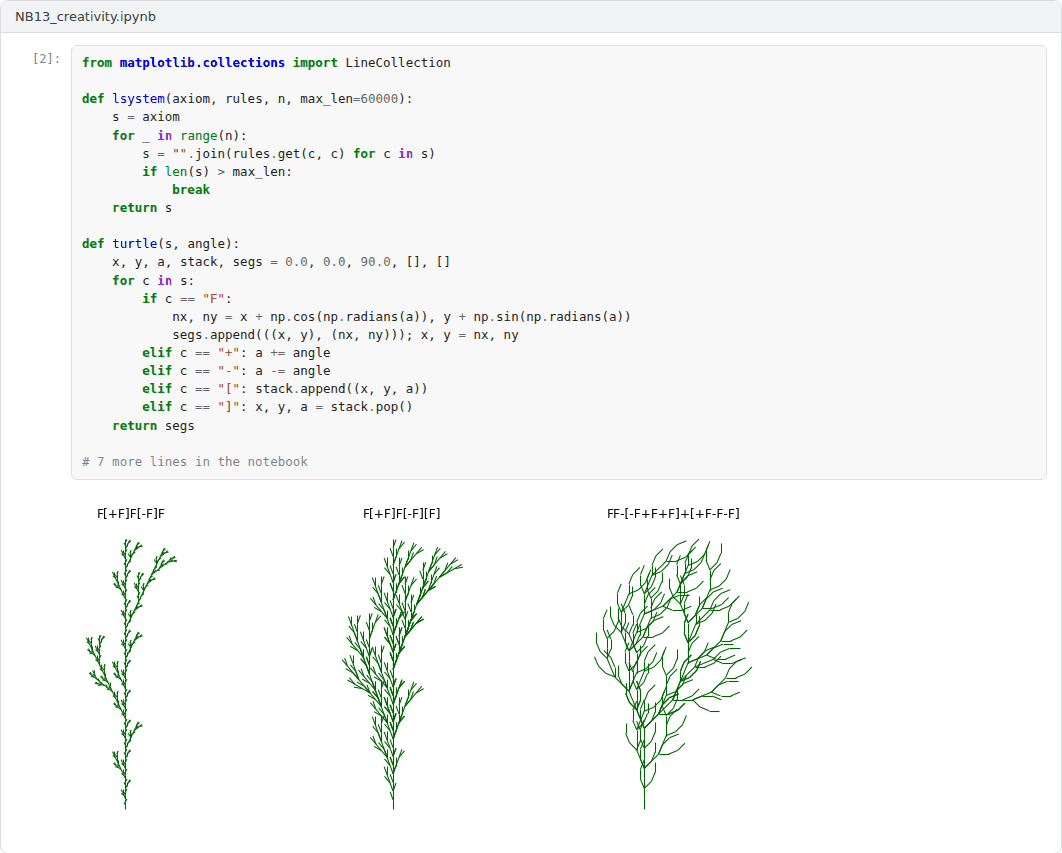Select the cell prompt [2]:
The width and height of the screenshot is (1062, 853).
(47, 58)
